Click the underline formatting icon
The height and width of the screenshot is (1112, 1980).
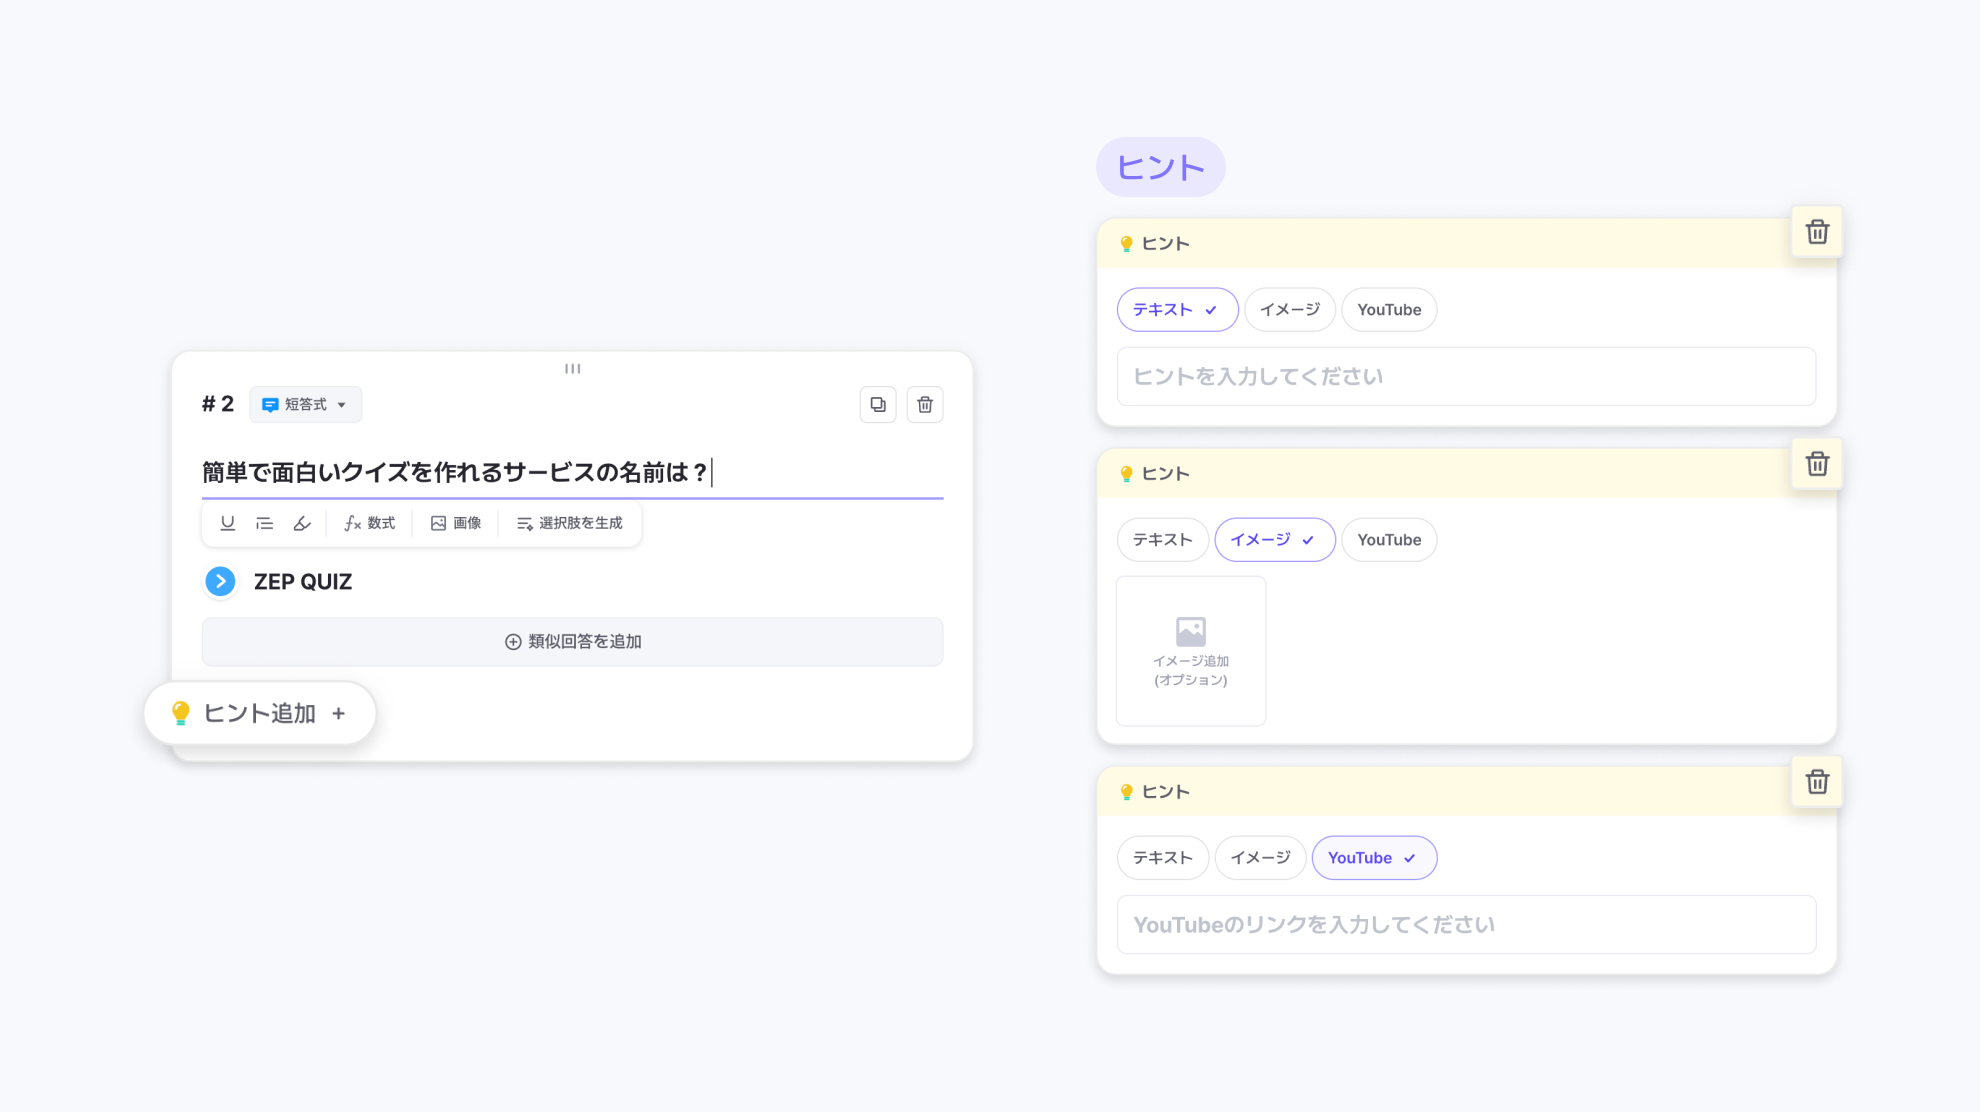click(x=228, y=523)
